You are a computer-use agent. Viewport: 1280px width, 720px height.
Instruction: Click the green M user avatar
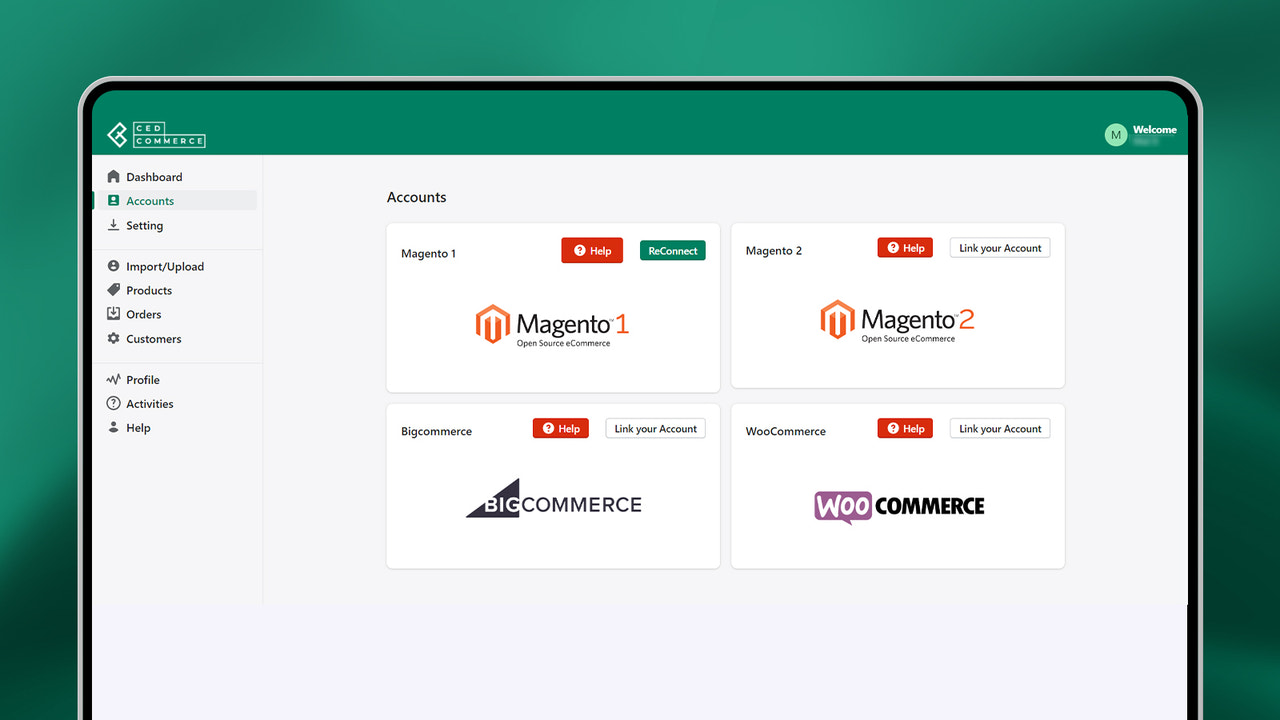click(x=1116, y=135)
